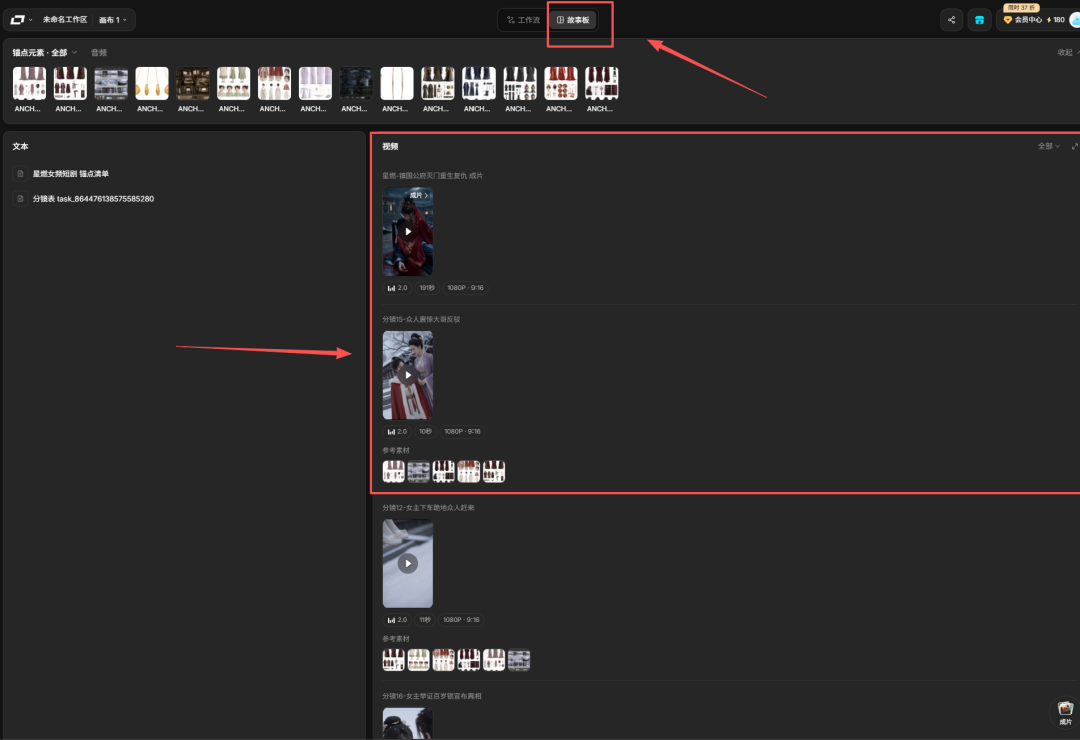Viewport: 1080px width, 740px height.
Task: Open the 全部 filter in 视频 panel
Action: click(1048, 146)
